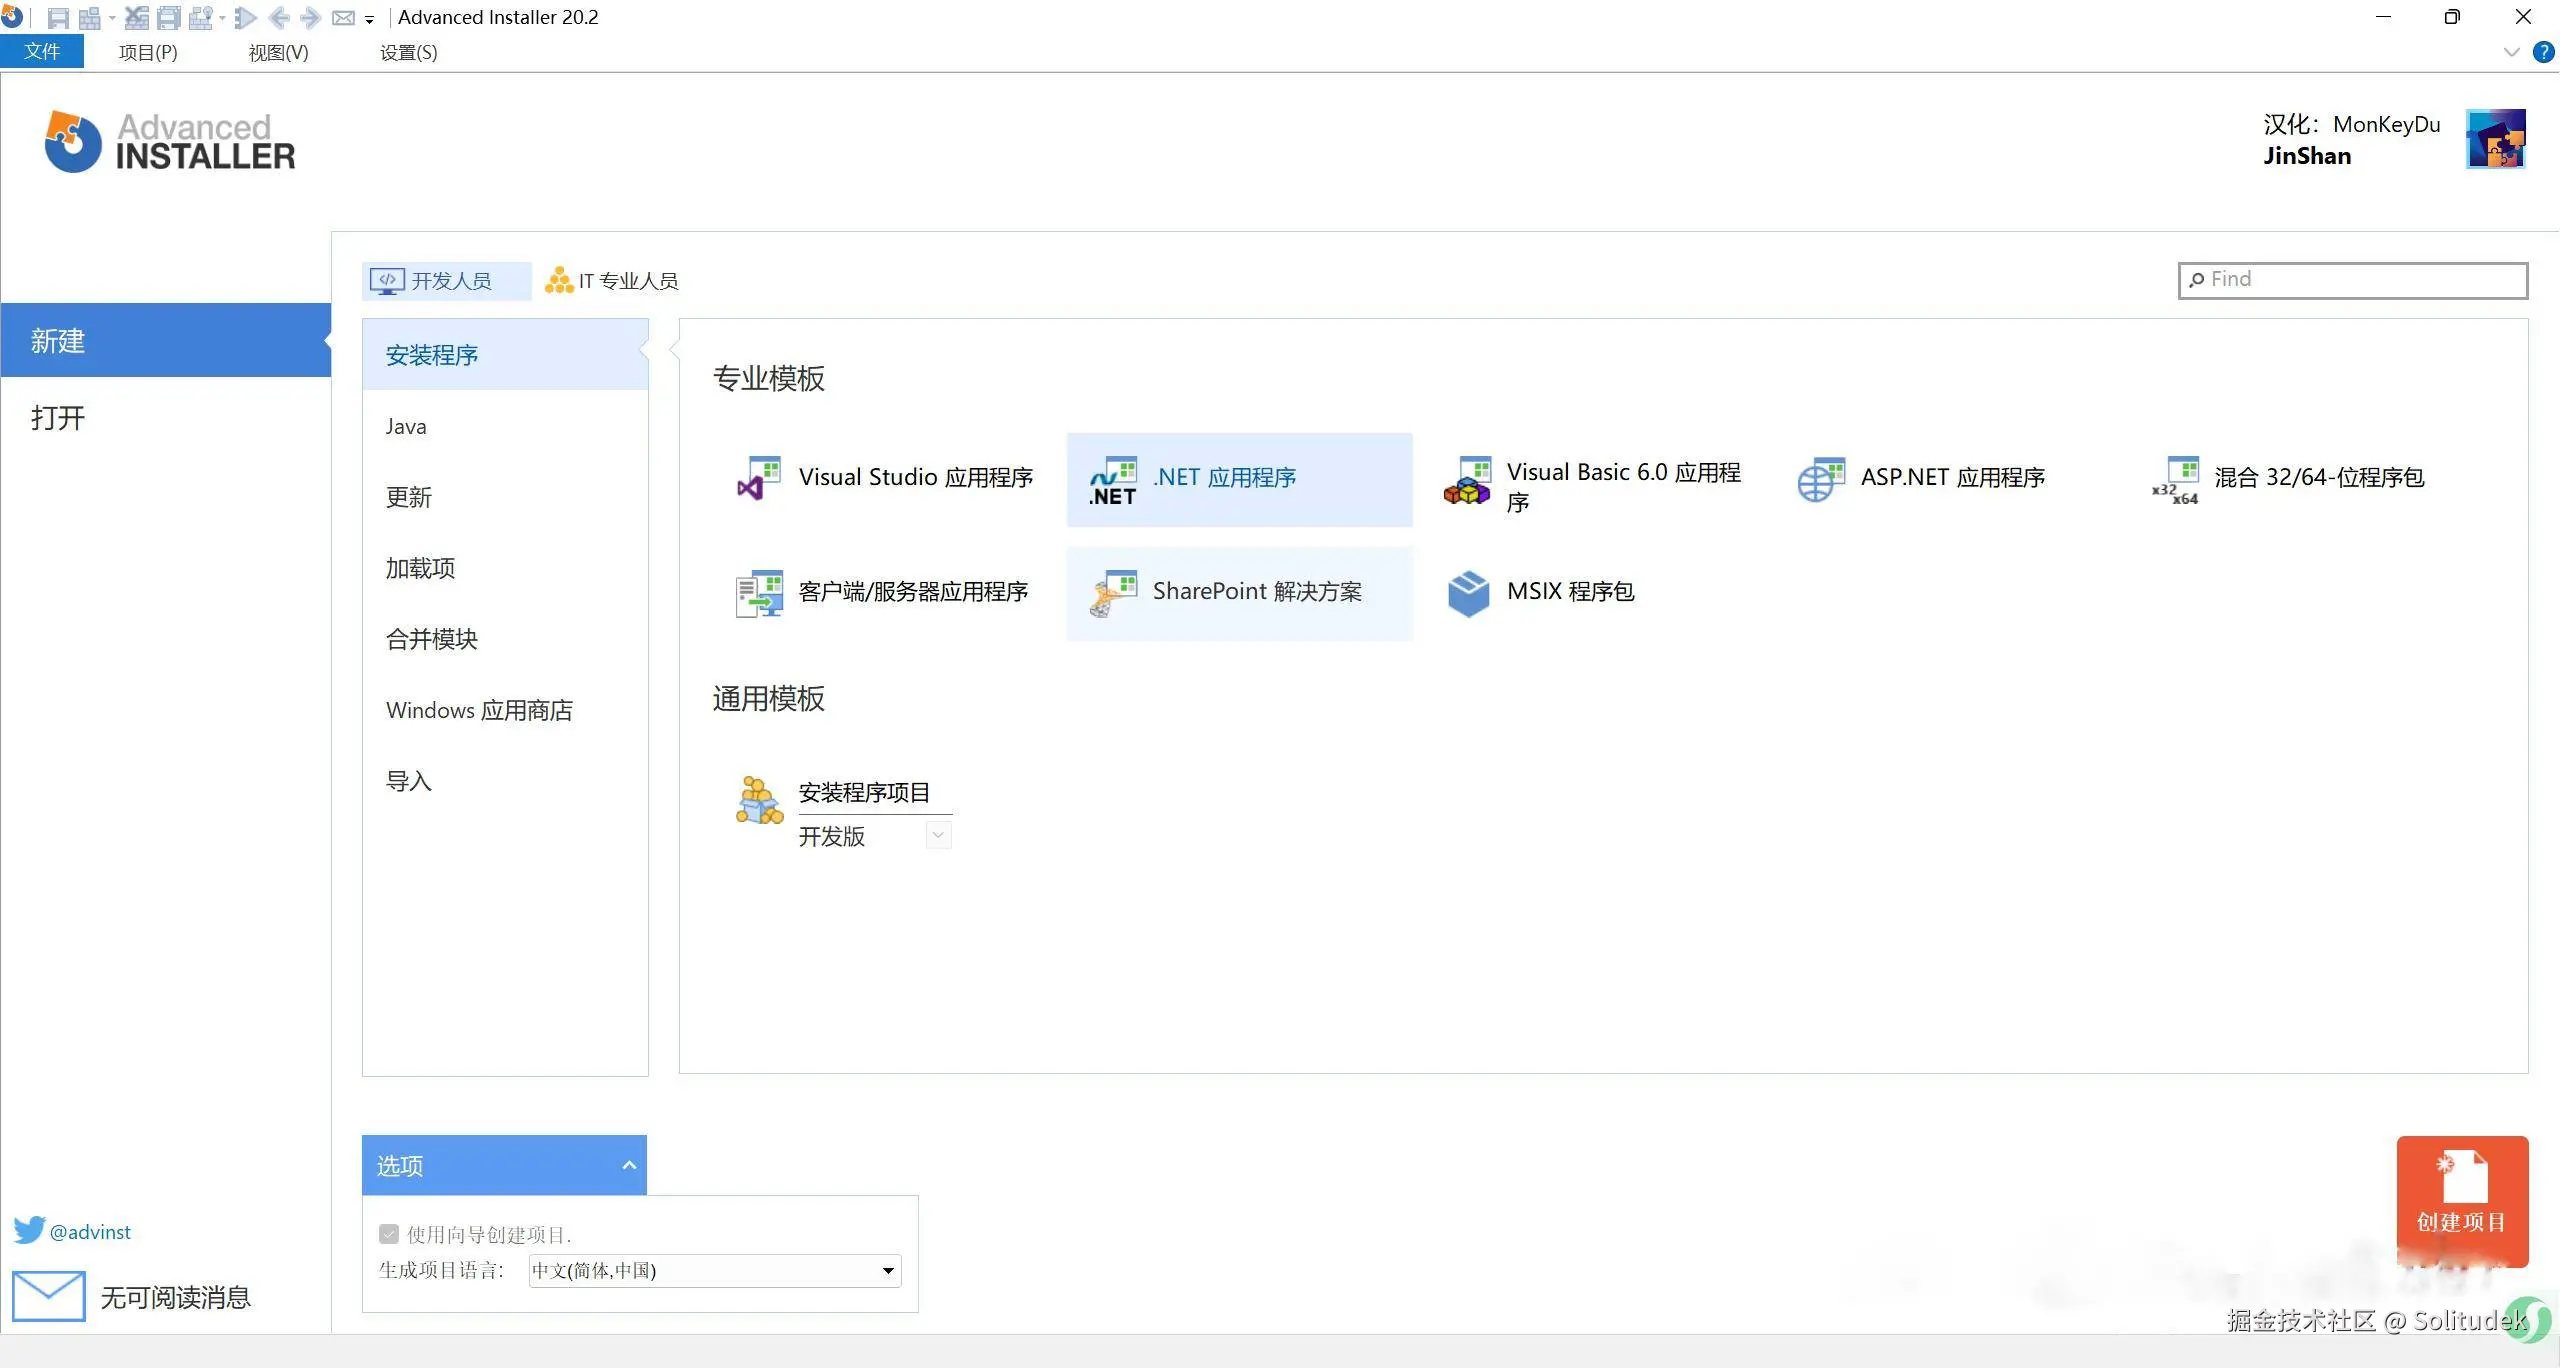The width and height of the screenshot is (2560, 1368).
Task: Click the Save floppy disk icon in toolbar
Action: coord(58,18)
